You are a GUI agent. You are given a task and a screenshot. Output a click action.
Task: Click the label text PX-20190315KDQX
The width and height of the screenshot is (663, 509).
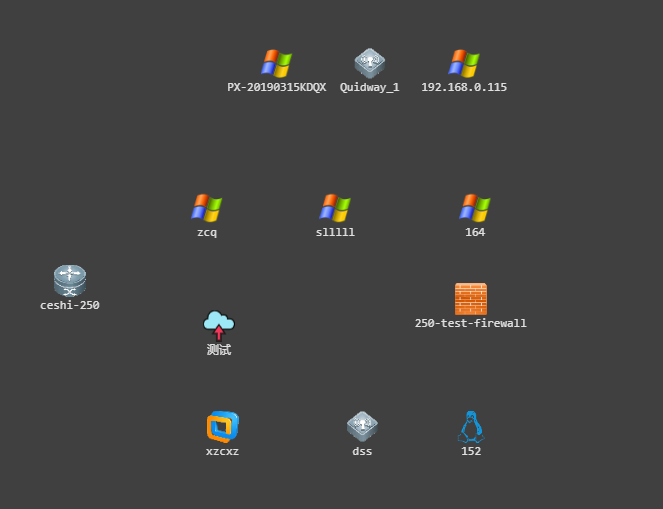pyautogui.click(x=277, y=88)
